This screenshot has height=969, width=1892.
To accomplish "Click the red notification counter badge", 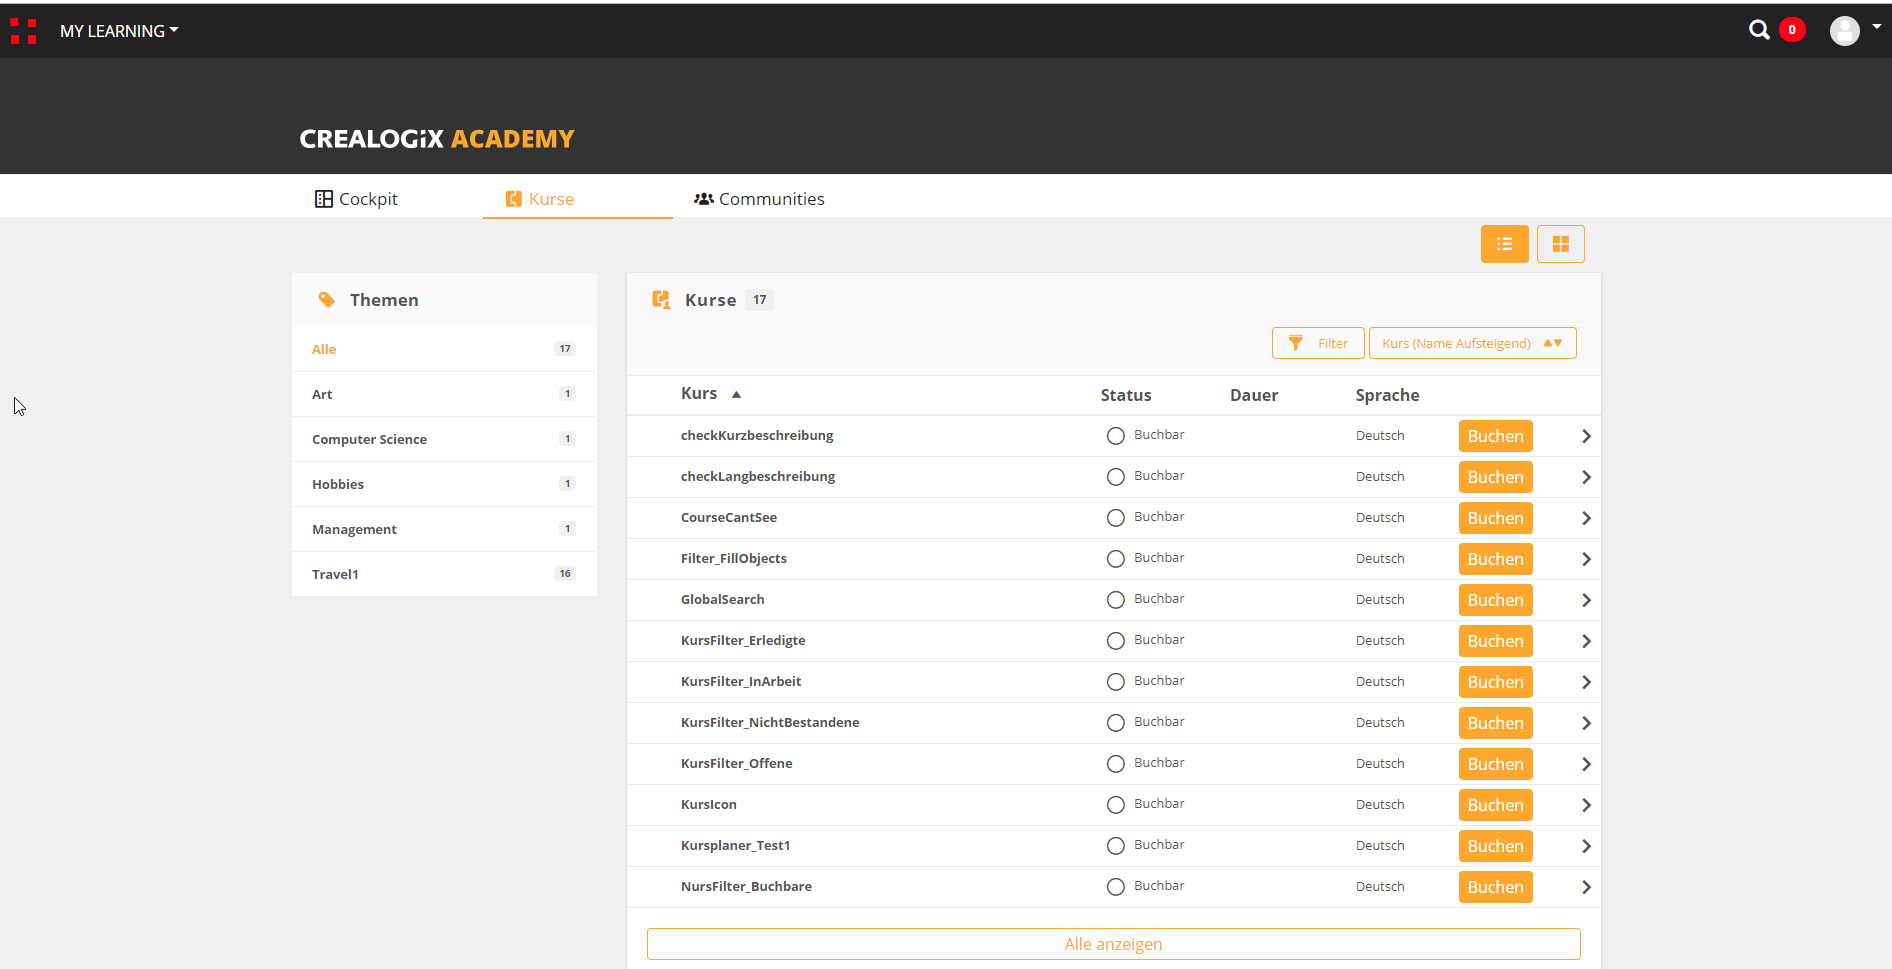I will (x=1792, y=30).
